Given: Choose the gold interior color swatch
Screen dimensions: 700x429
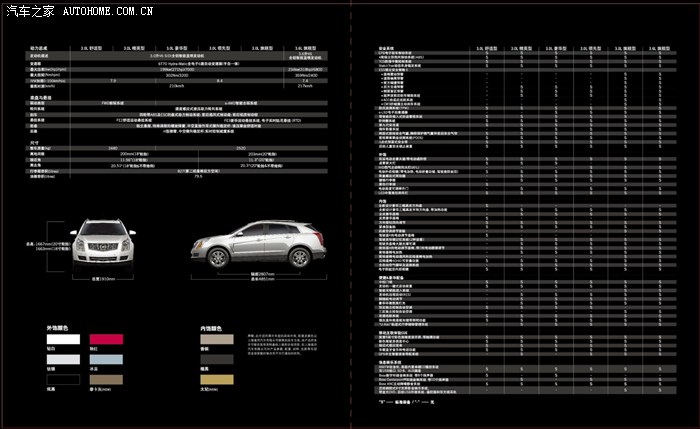Looking at the screenshot, I should pyautogui.click(x=216, y=380).
